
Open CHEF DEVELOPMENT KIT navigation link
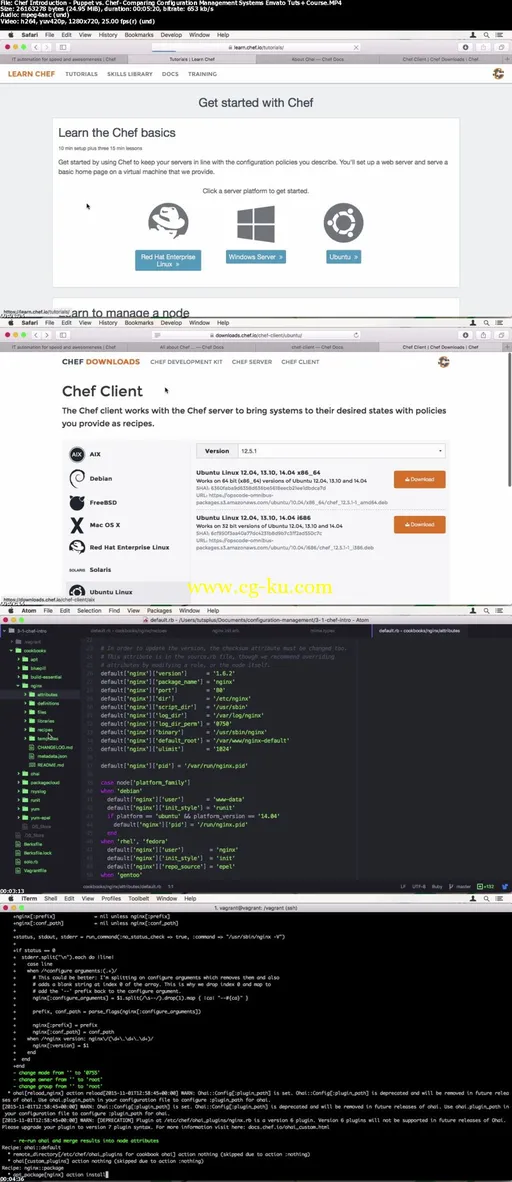pyautogui.click(x=186, y=362)
